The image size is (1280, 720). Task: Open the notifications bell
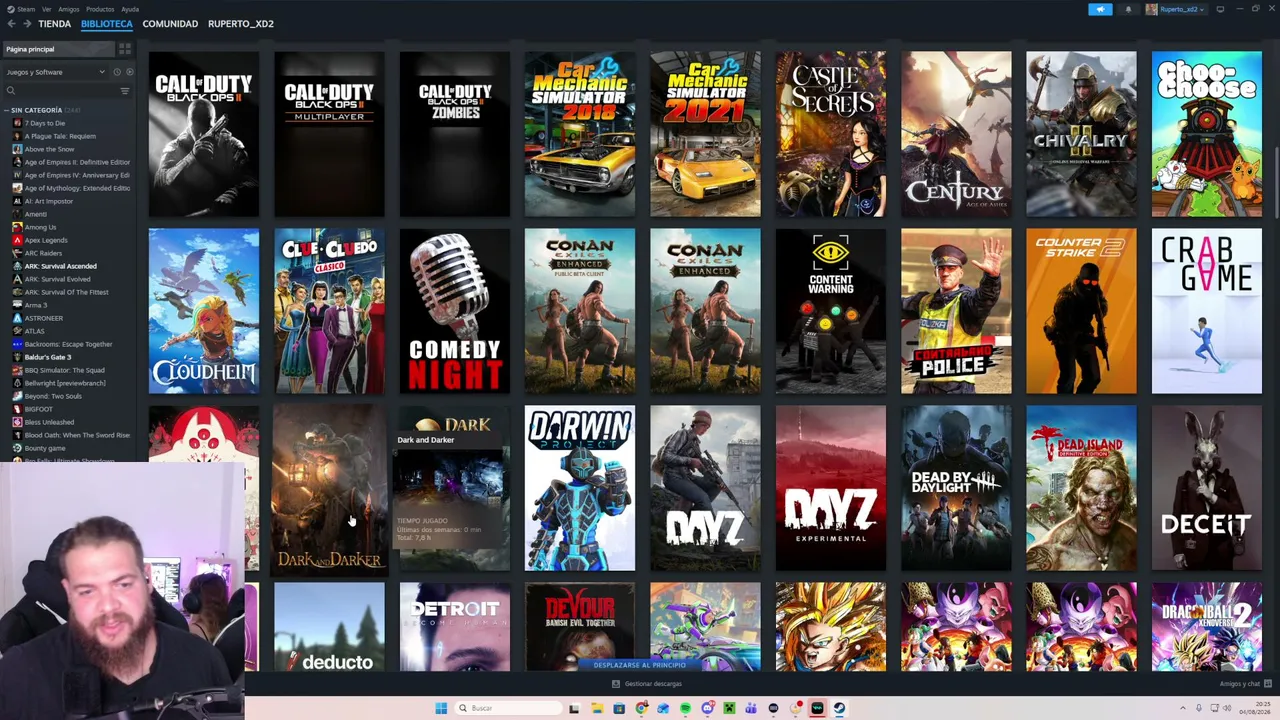click(x=1128, y=9)
